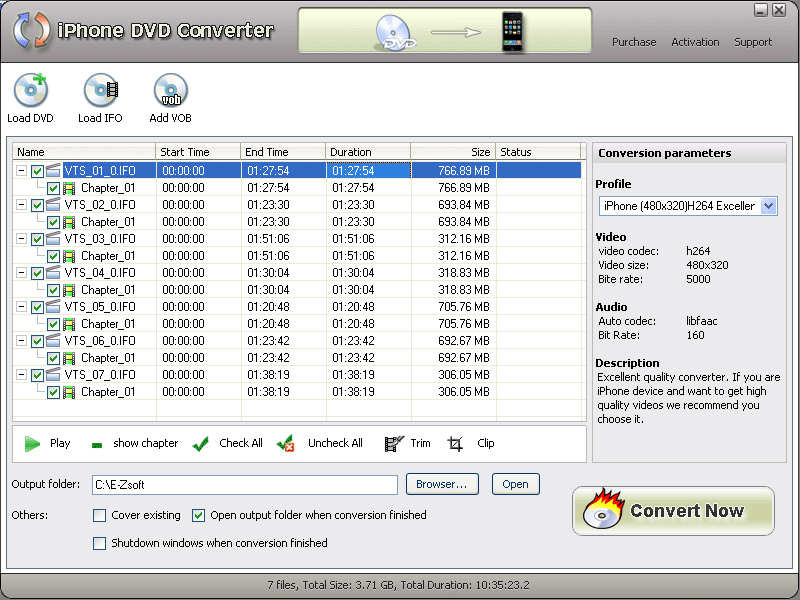This screenshot has height=600, width=800.
Task: Open the Activation menu link
Action: [695, 42]
